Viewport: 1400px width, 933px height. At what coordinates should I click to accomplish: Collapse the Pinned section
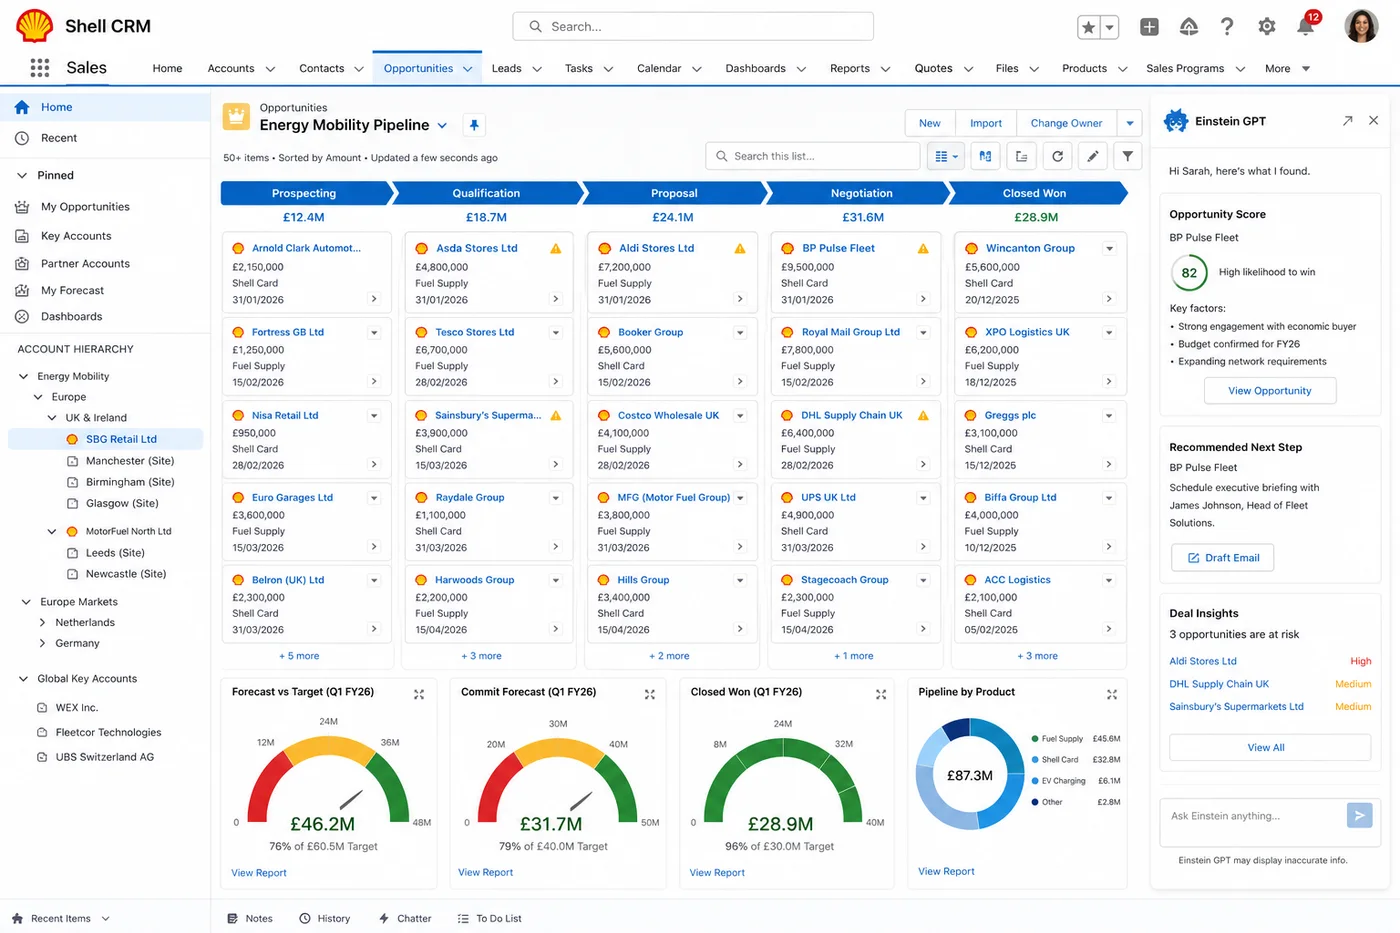[22, 175]
